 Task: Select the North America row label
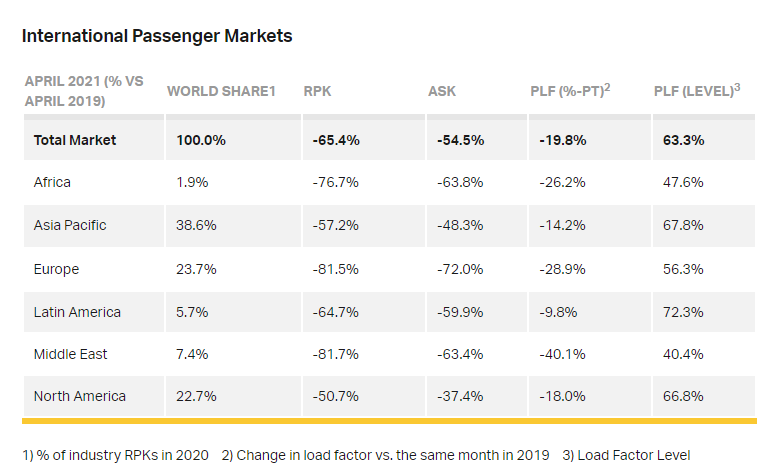click(x=80, y=397)
